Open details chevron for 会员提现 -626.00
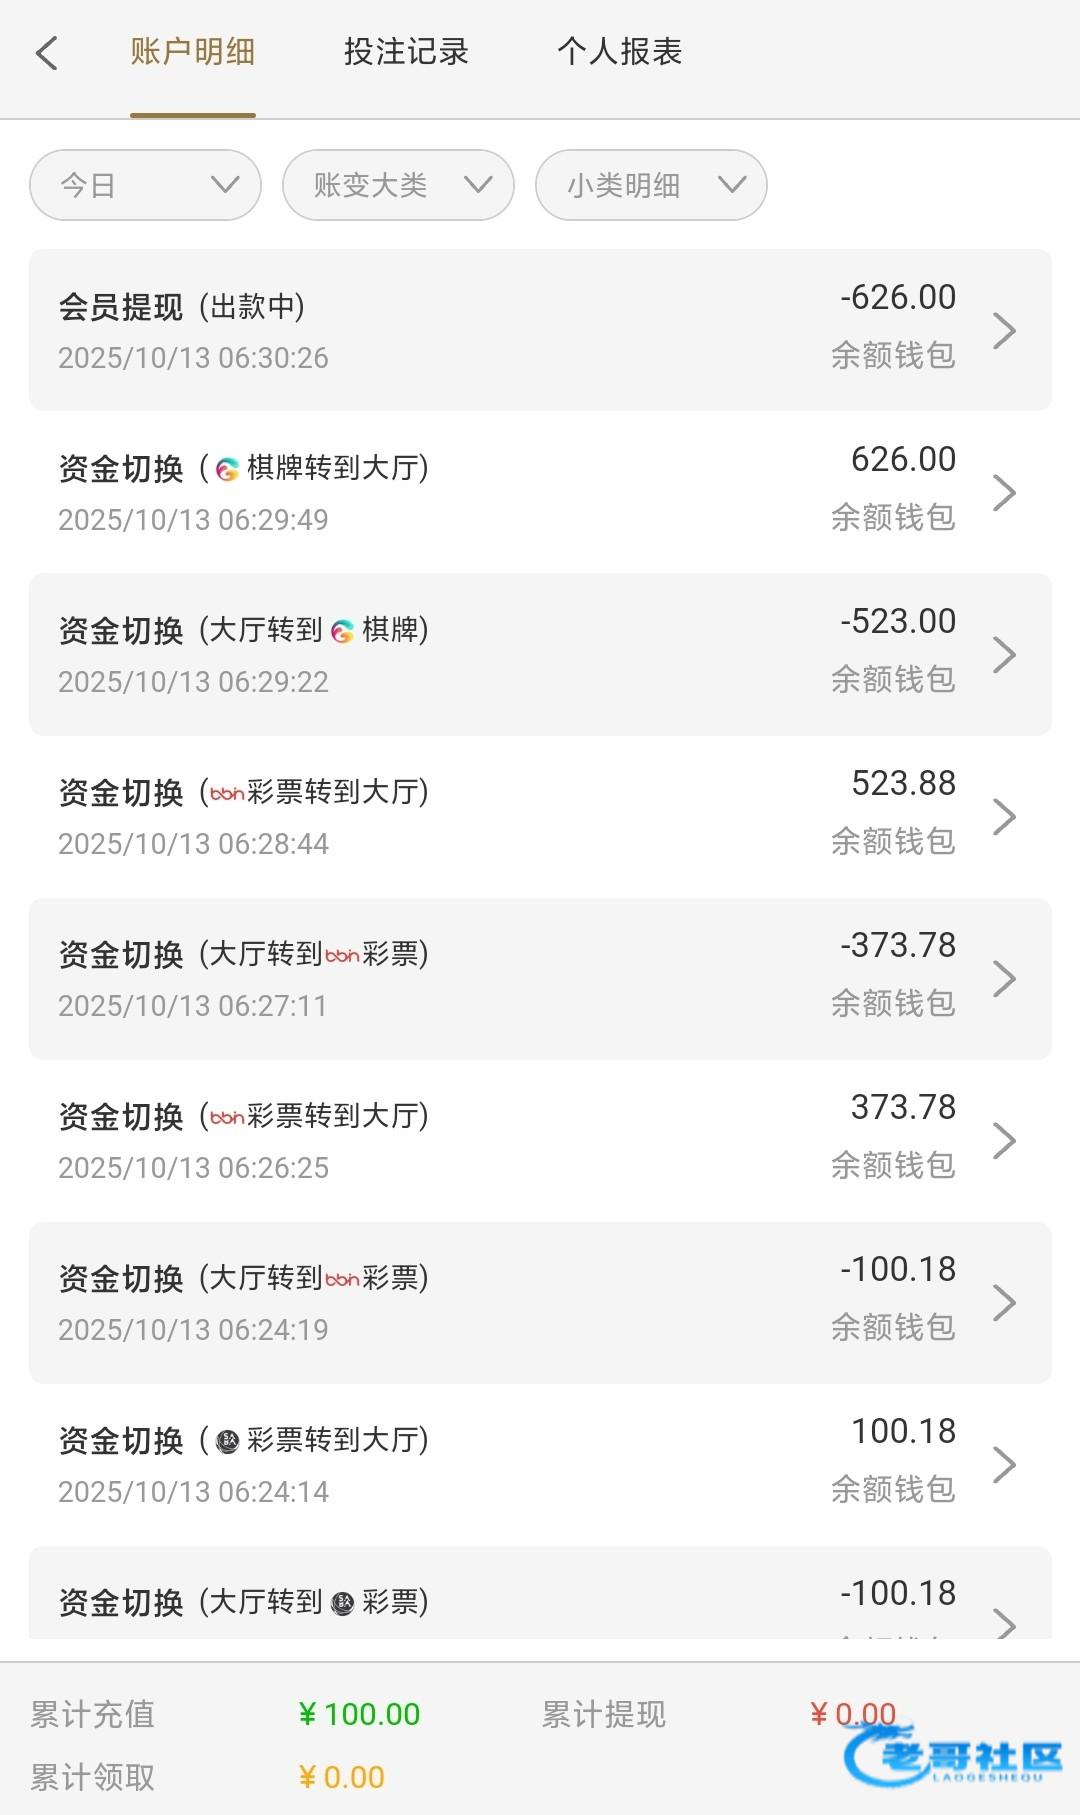 point(1004,330)
